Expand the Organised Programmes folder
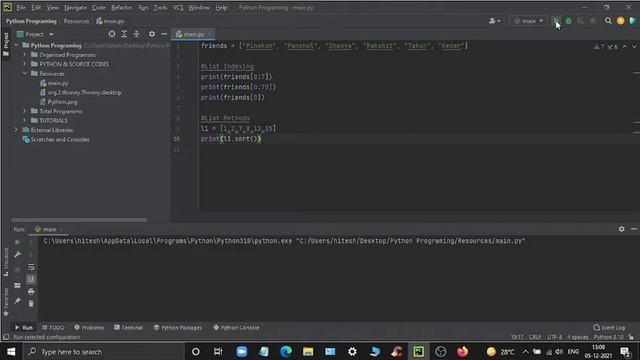The image size is (640, 360). coord(24,55)
